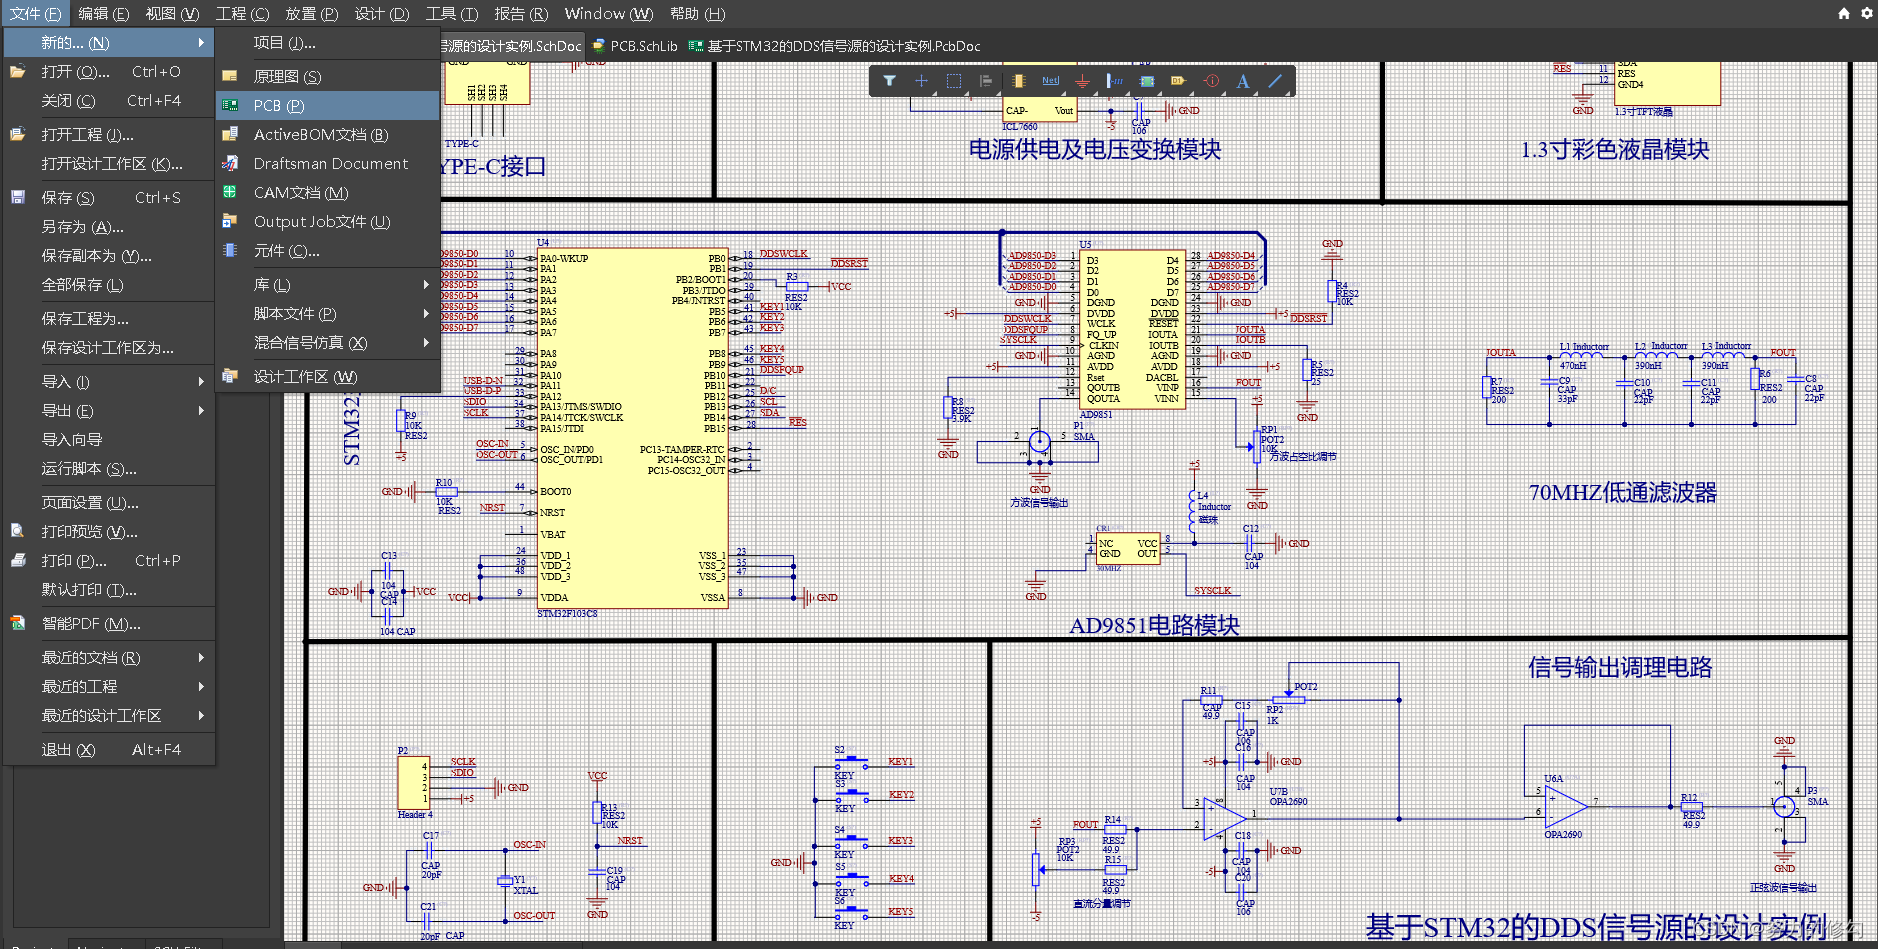Select the bus entry/harness tool icon

[x=1114, y=81]
